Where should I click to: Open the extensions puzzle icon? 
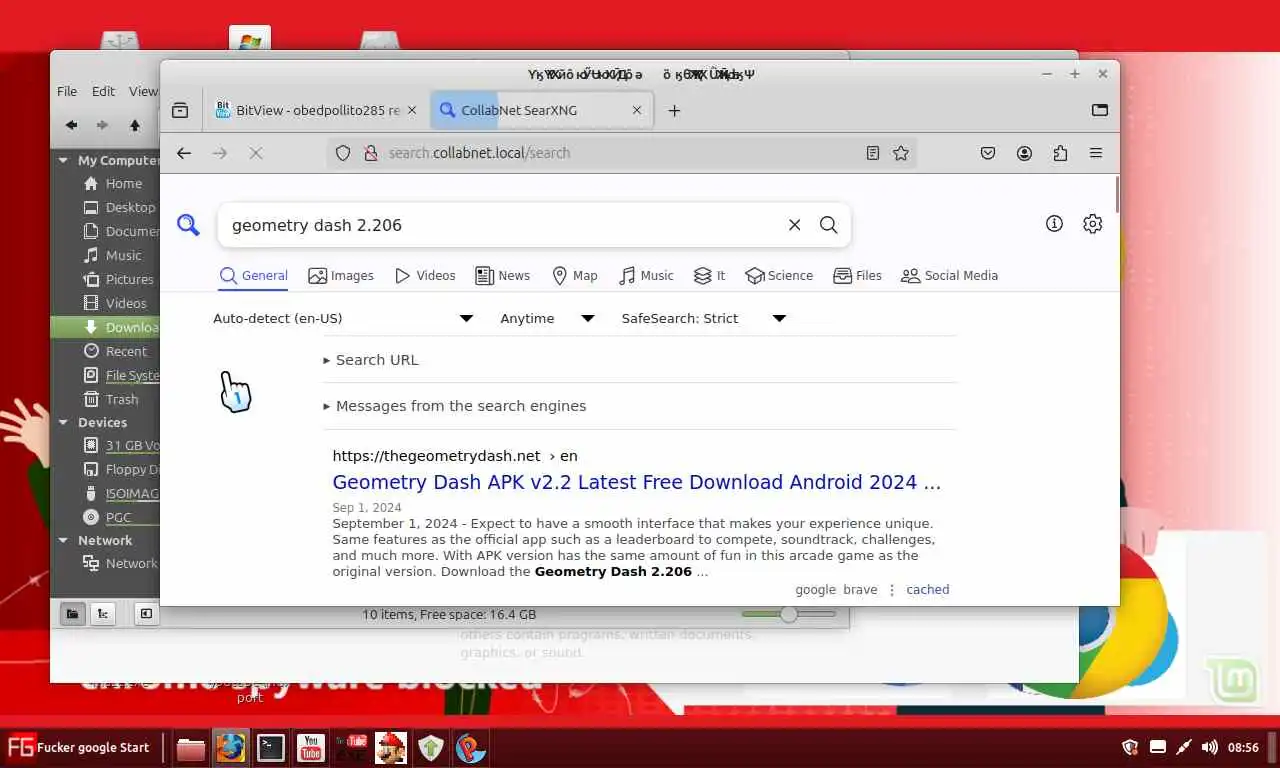point(1060,153)
